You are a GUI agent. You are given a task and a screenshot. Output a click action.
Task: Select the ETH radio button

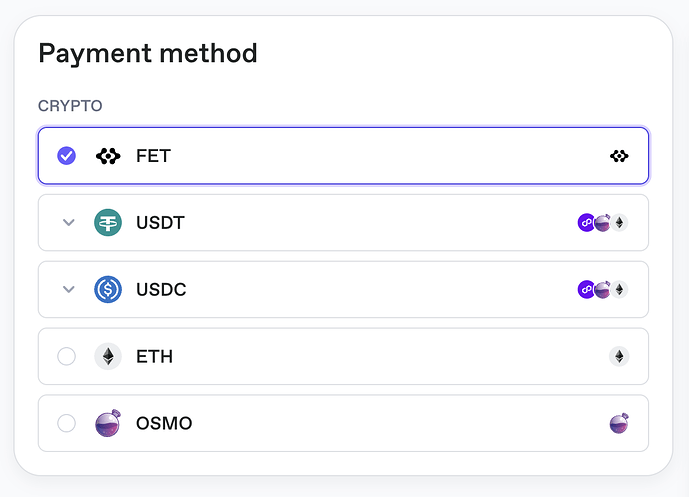(x=67, y=356)
